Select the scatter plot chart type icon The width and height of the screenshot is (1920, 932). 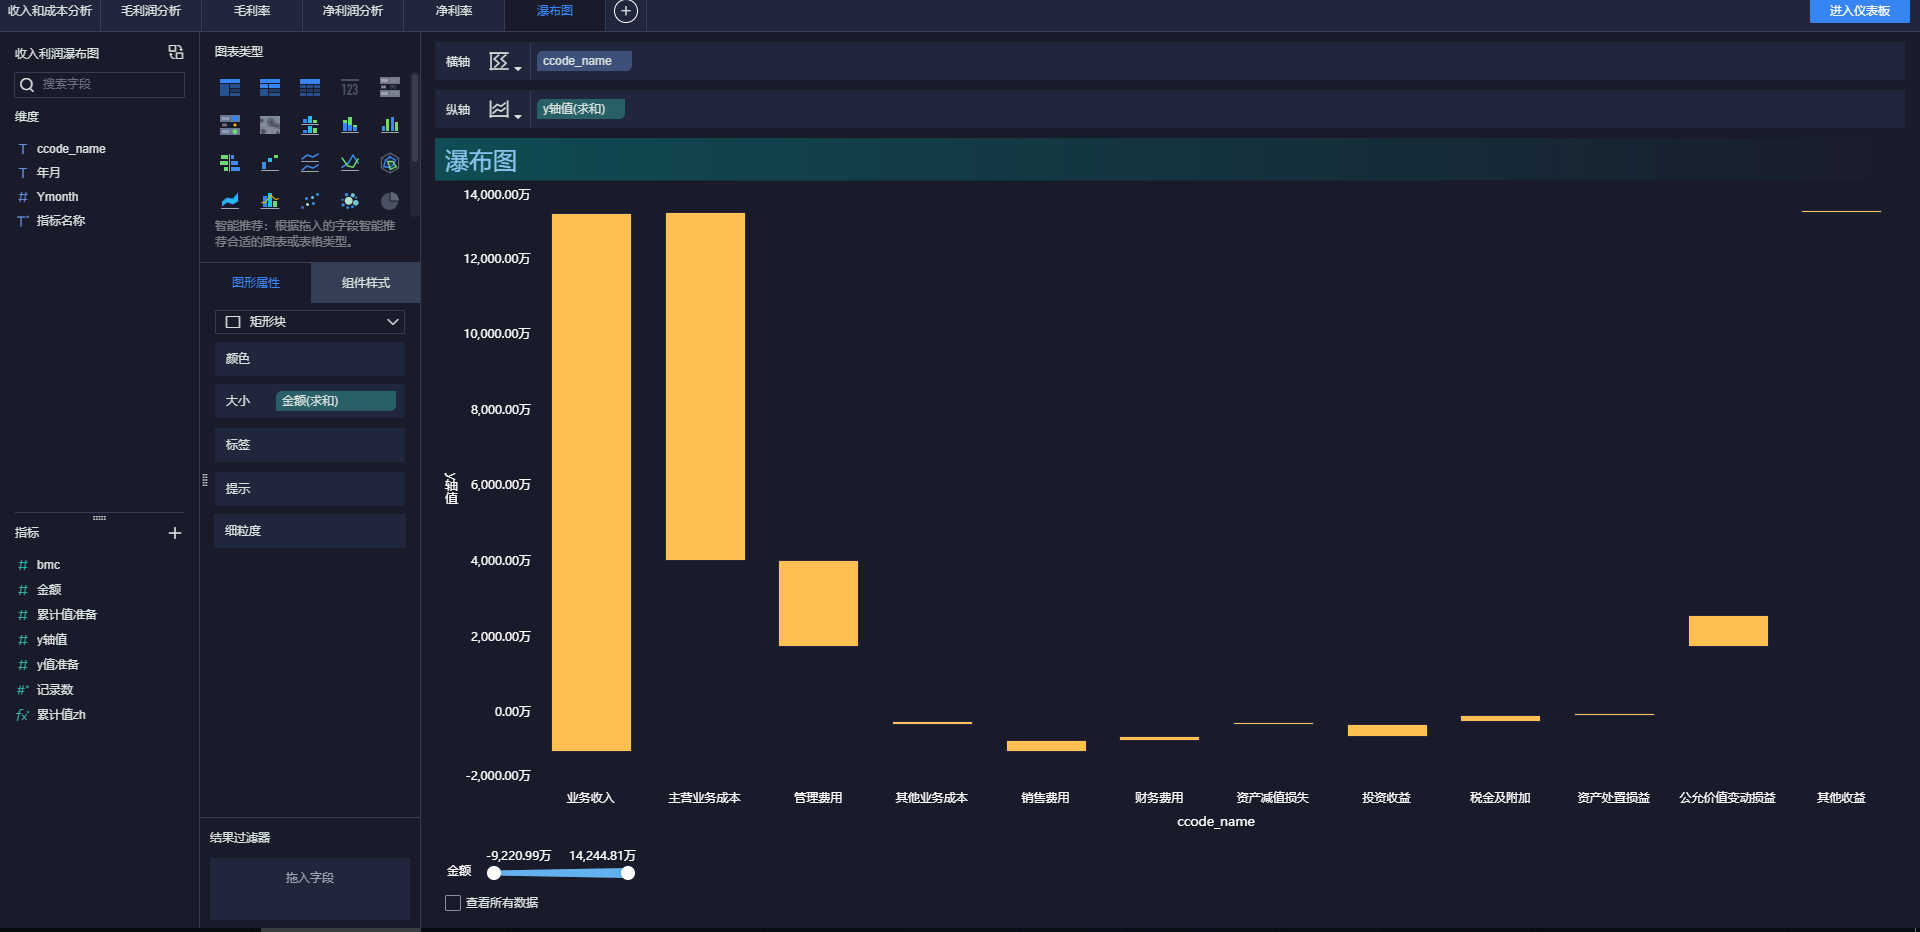(x=310, y=201)
